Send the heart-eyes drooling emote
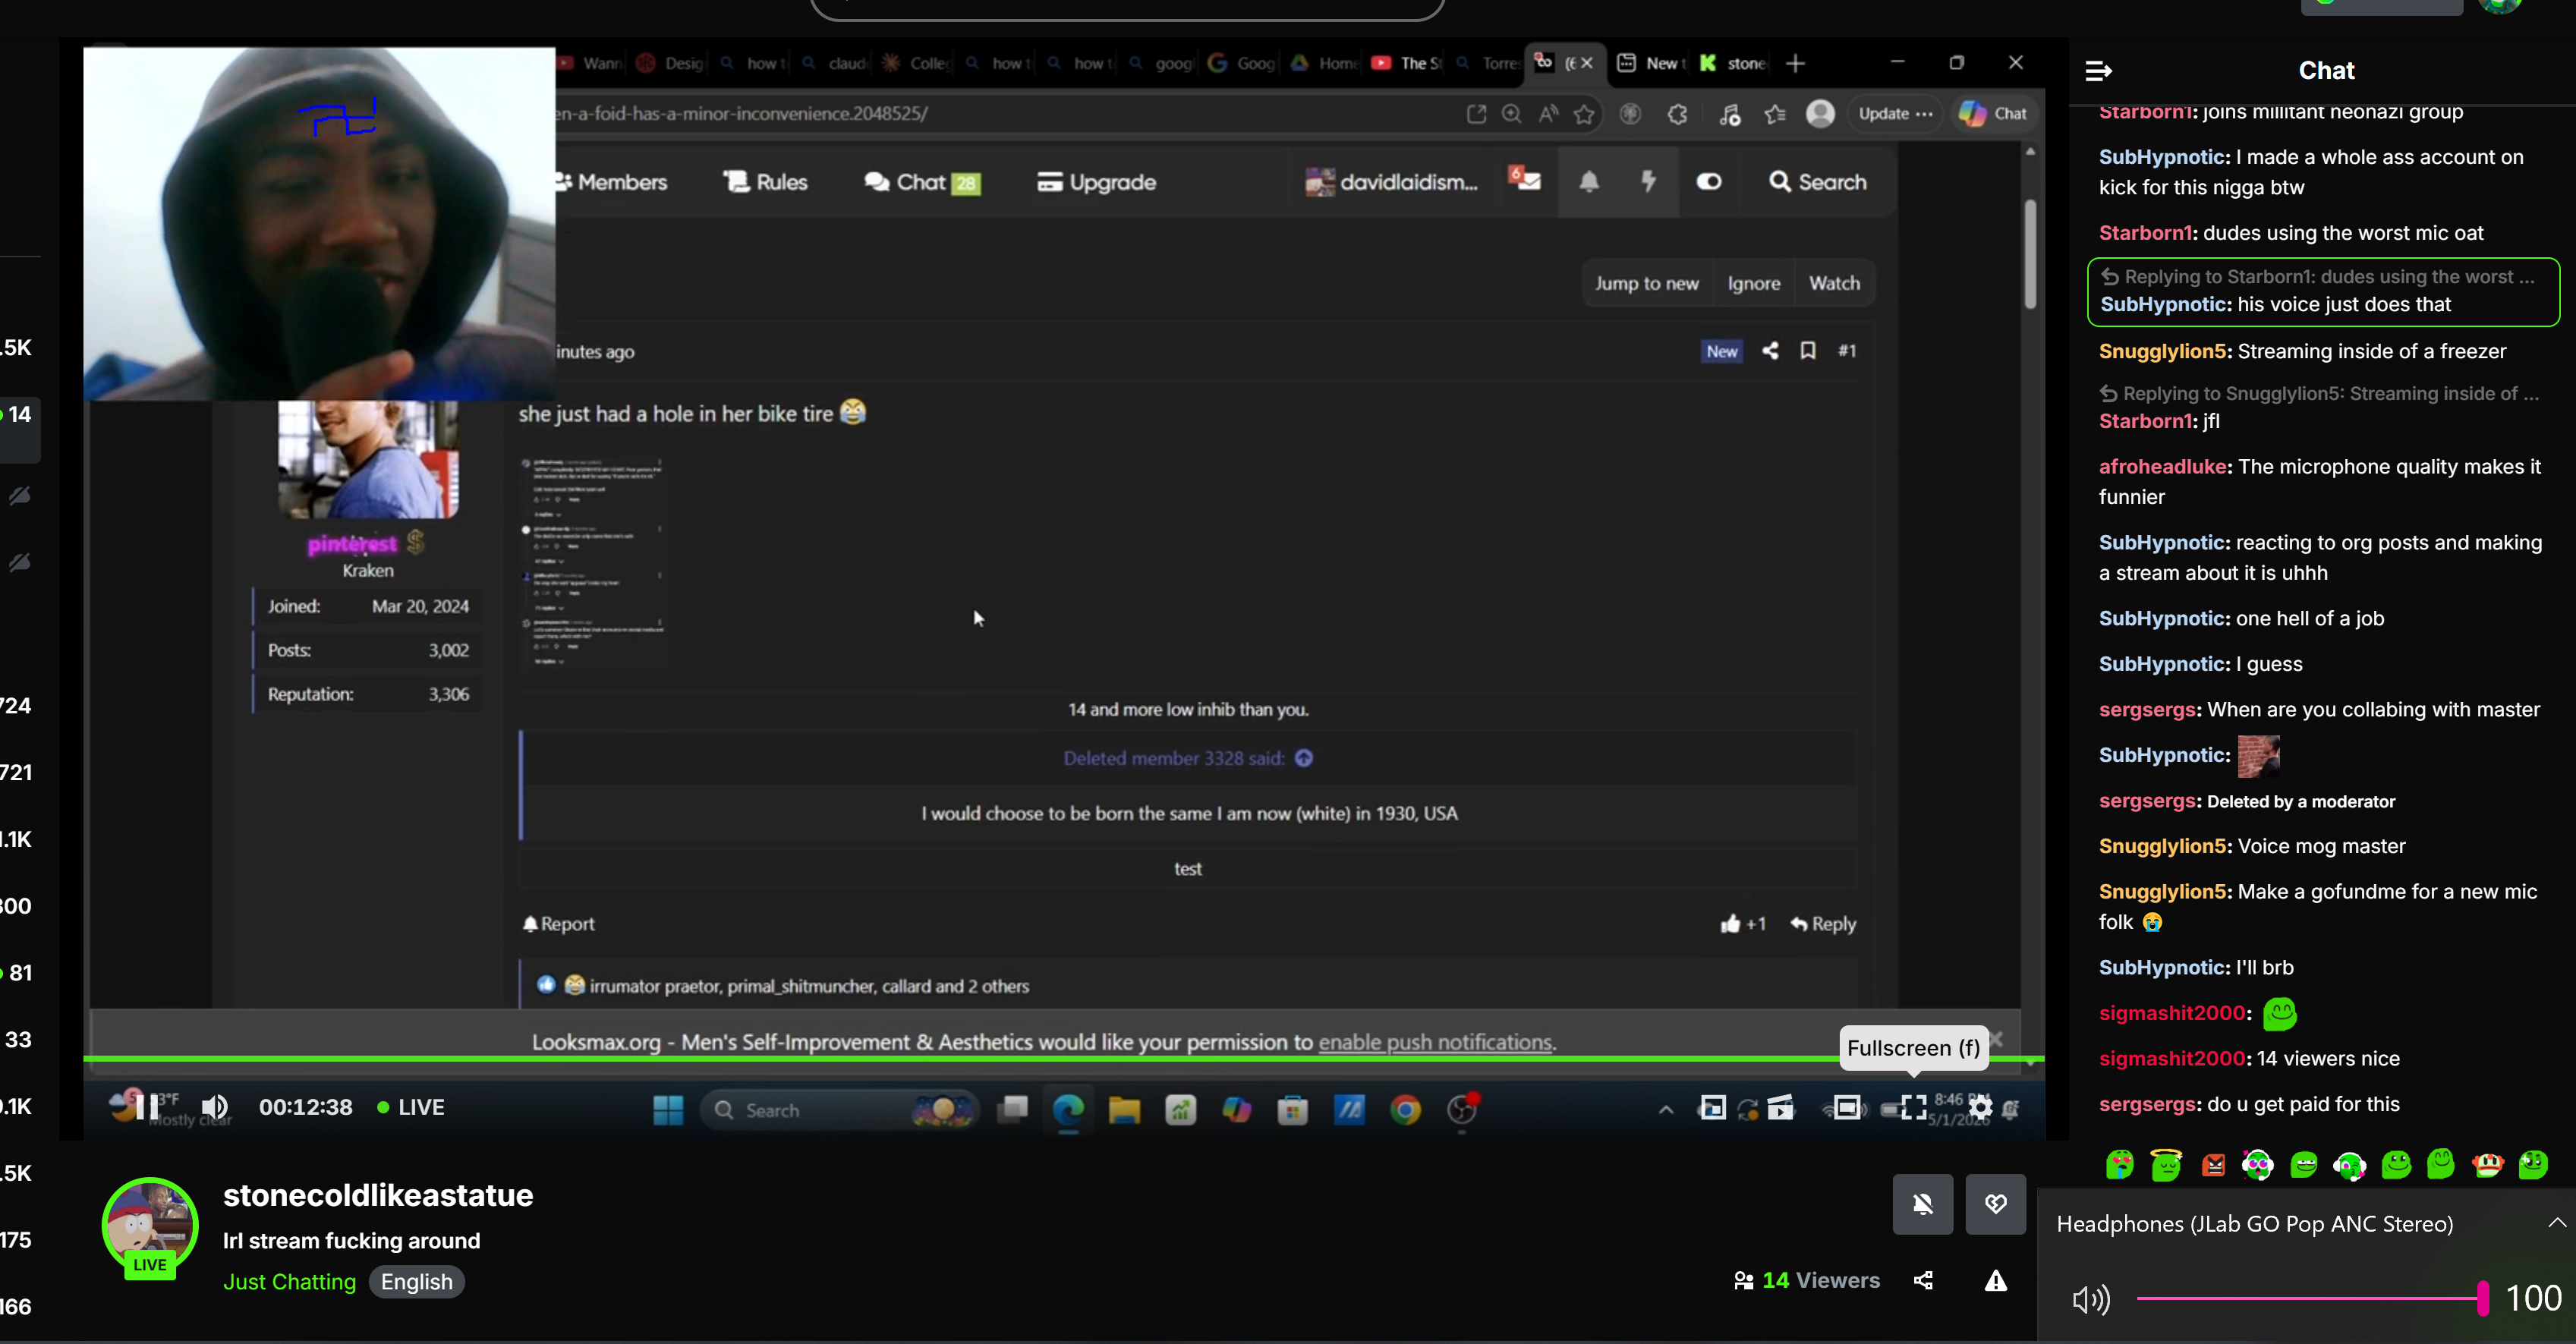The height and width of the screenshot is (1344, 2576). [x=2119, y=1165]
